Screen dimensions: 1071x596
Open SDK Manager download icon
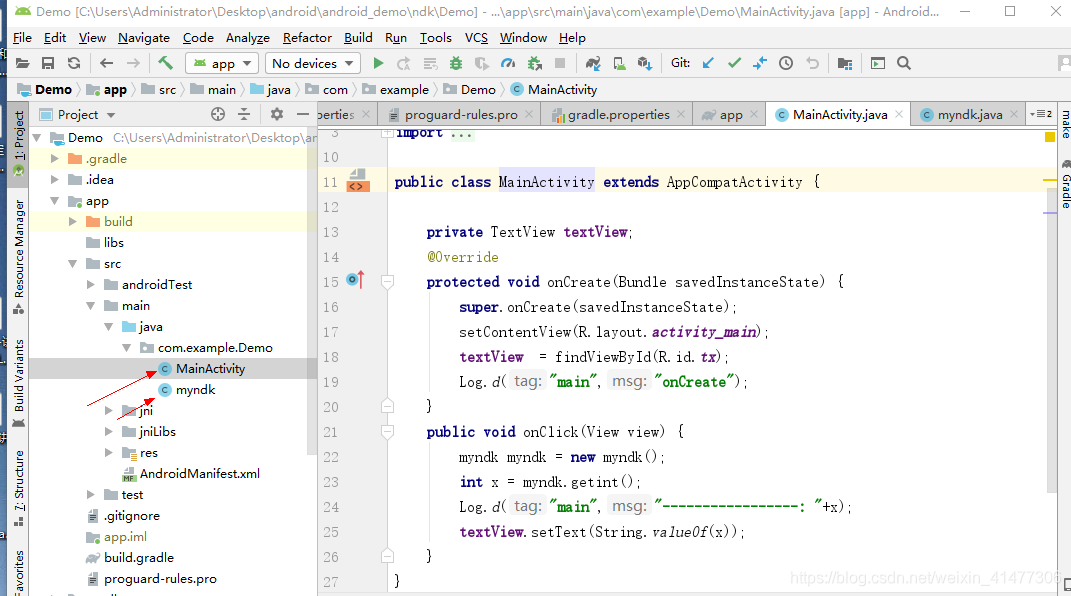point(645,63)
